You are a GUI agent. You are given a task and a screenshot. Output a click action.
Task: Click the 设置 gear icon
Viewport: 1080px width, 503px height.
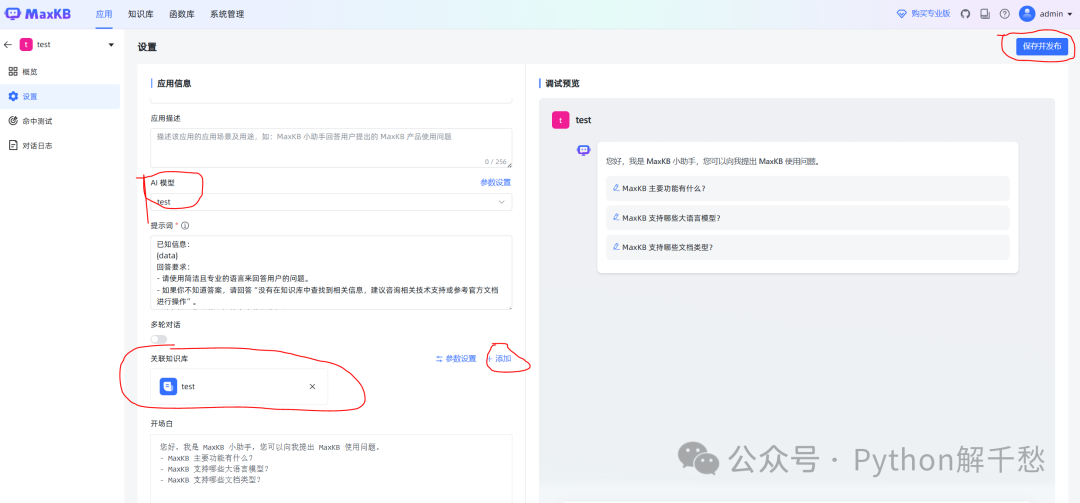(x=12, y=96)
